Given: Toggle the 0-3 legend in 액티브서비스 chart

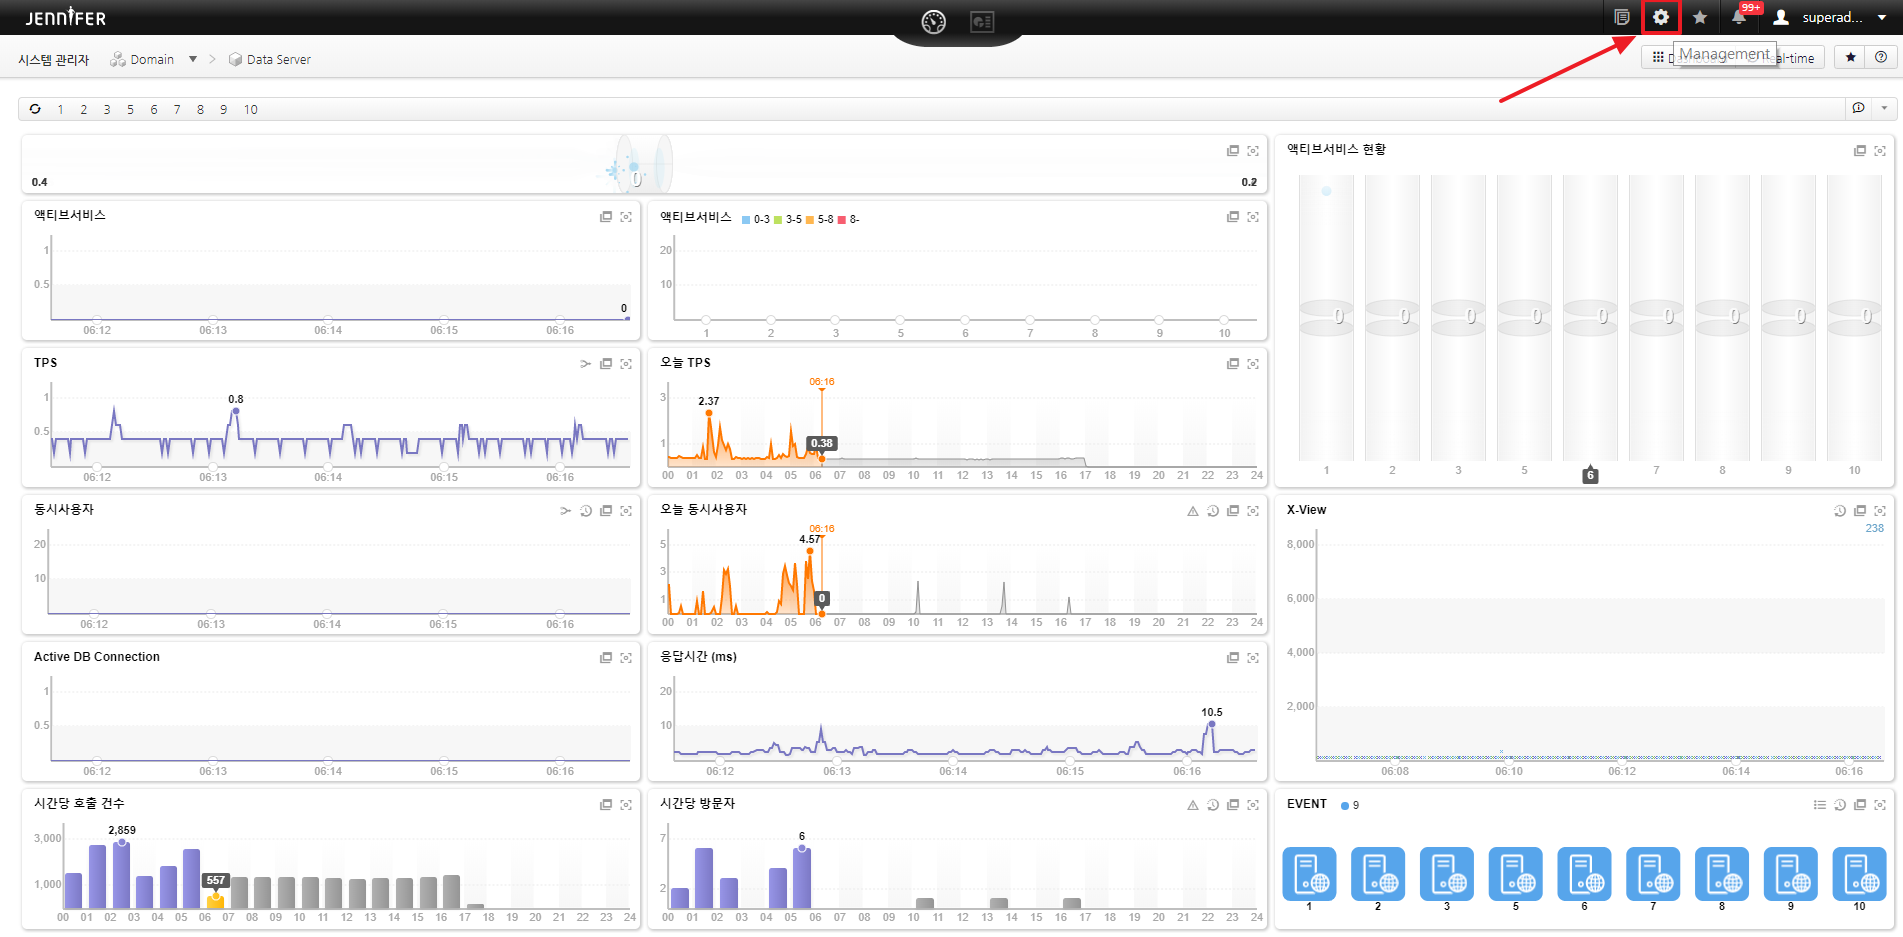Looking at the screenshot, I should (x=756, y=219).
